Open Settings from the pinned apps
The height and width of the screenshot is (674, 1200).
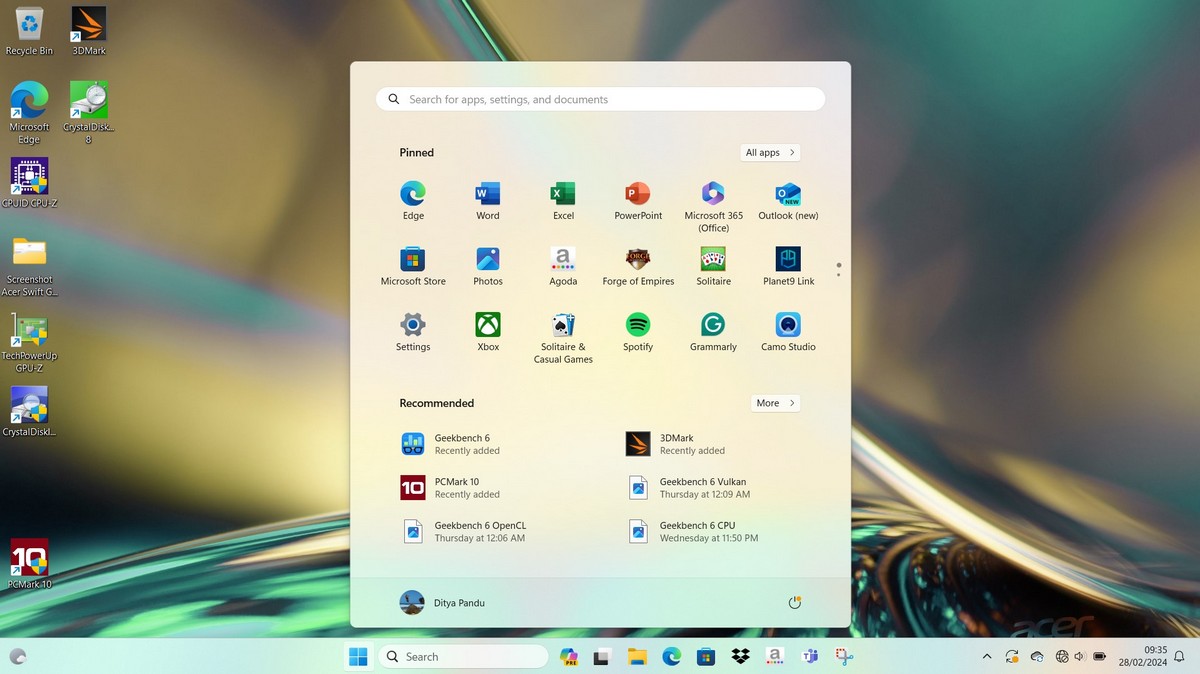(x=413, y=333)
